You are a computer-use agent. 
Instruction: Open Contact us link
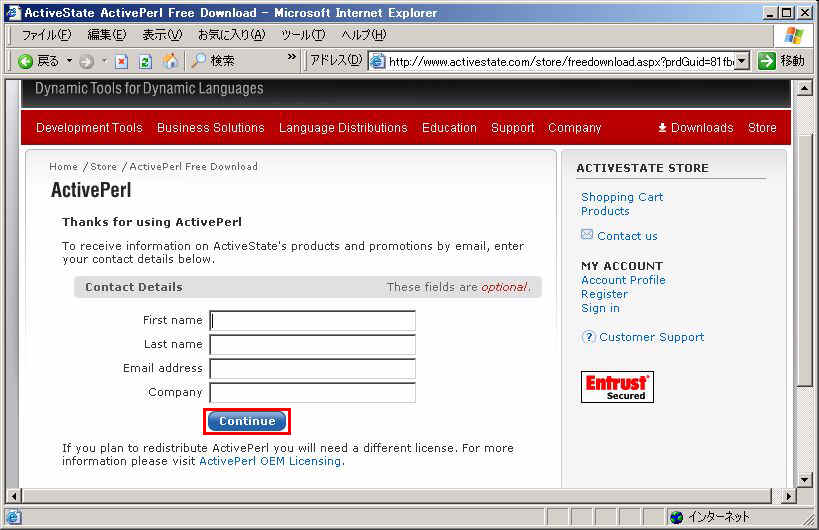click(x=627, y=236)
